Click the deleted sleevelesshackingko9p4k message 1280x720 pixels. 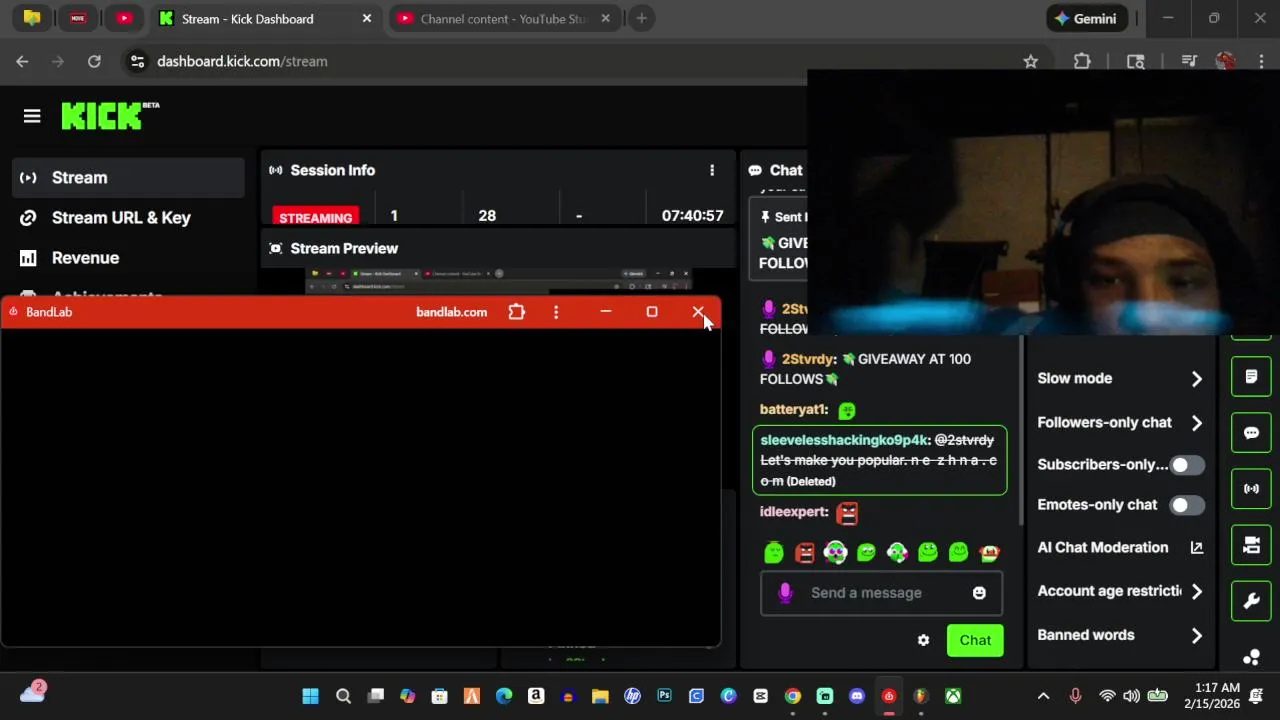click(x=880, y=460)
